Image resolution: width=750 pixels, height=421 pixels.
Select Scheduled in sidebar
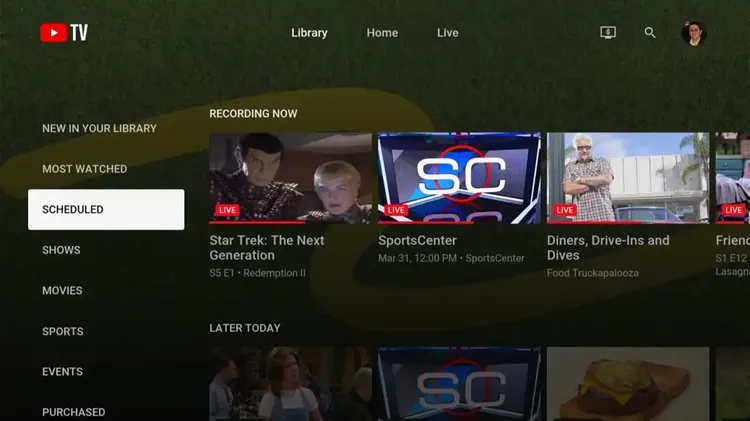pyautogui.click(x=106, y=210)
